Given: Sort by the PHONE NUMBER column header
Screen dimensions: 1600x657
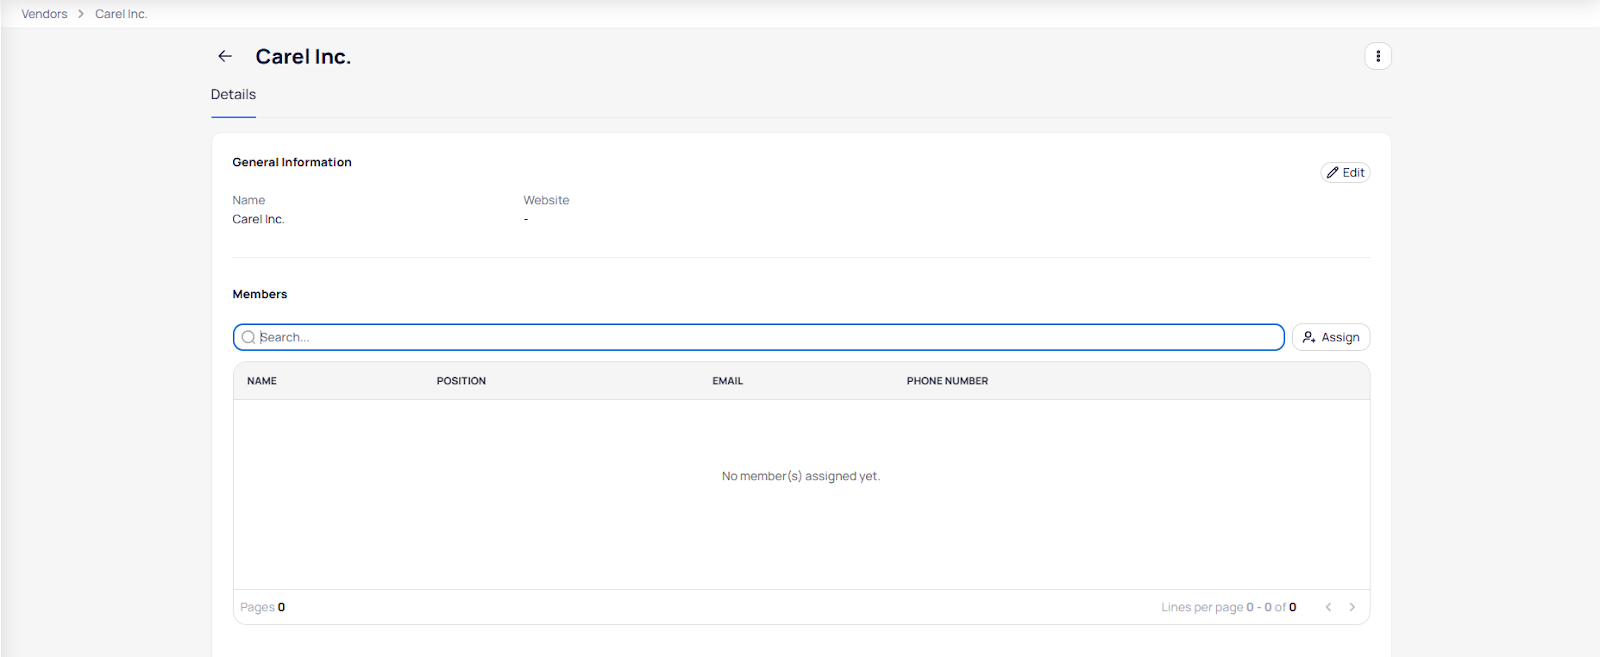Looking at the screenshot, I should [947, 381].
